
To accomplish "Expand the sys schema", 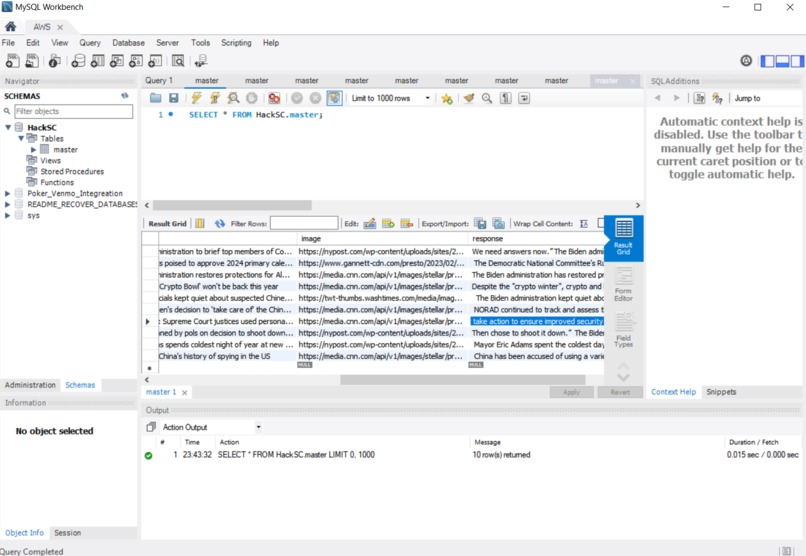I will coord(7,215).
